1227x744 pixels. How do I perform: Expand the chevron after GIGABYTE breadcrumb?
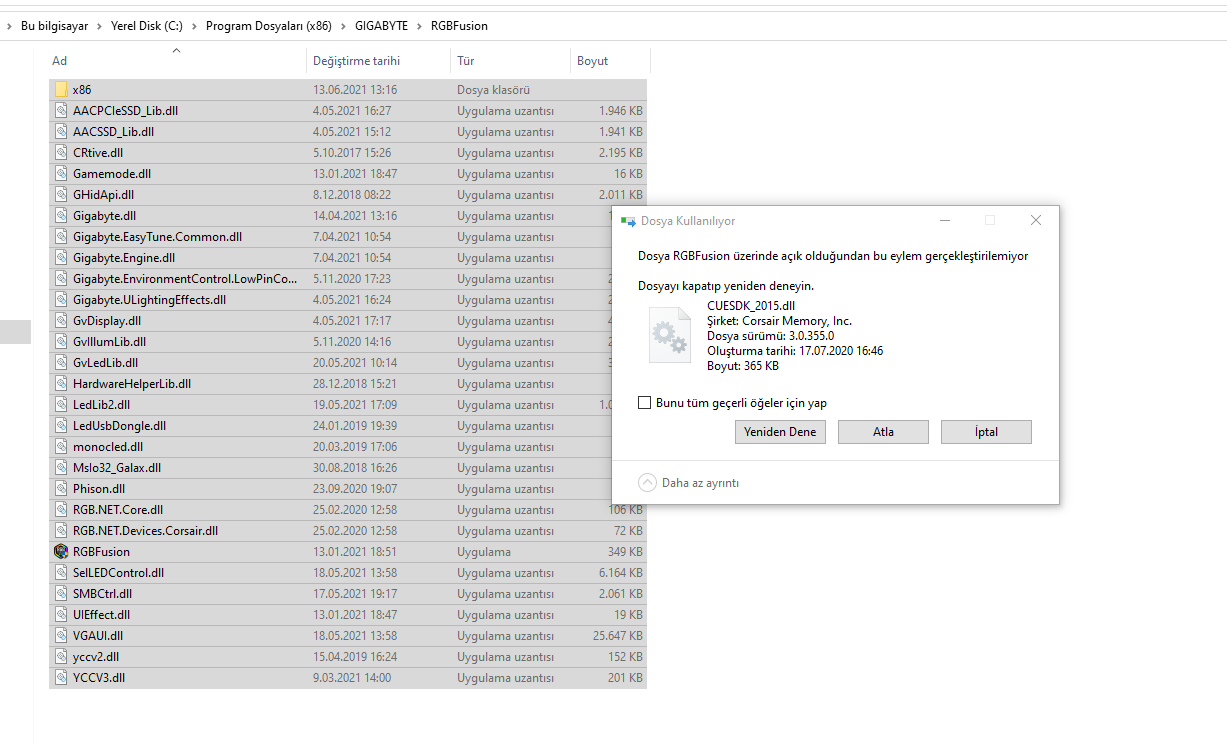[x=419, y=26]
